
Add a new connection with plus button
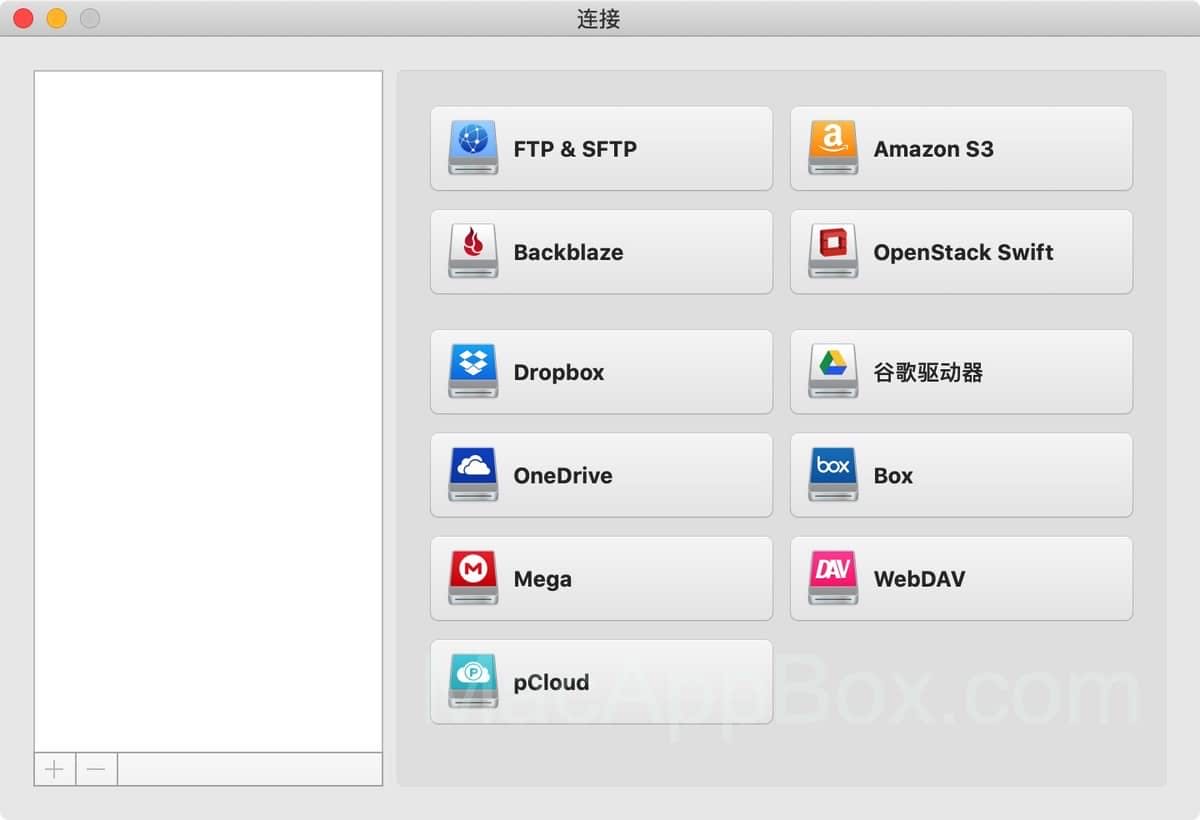click(x=55, y=769)
